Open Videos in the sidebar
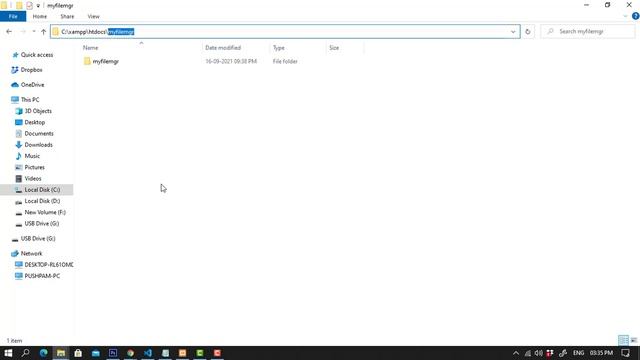The width and height of the screenshot is (640, 360). click(33, 179)
